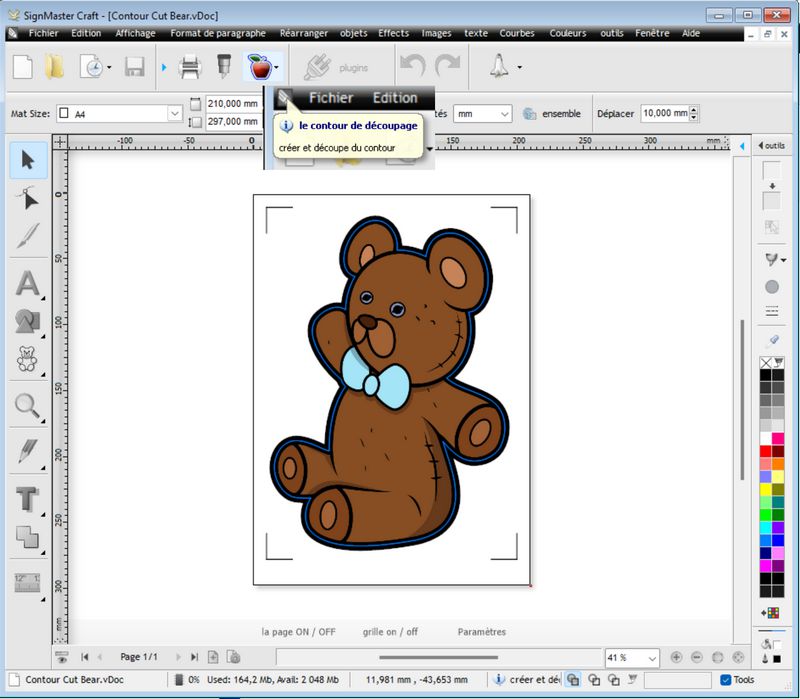This screenshot has width=800, height=699.
Task: Add a new page
Action: click(213, 657)
